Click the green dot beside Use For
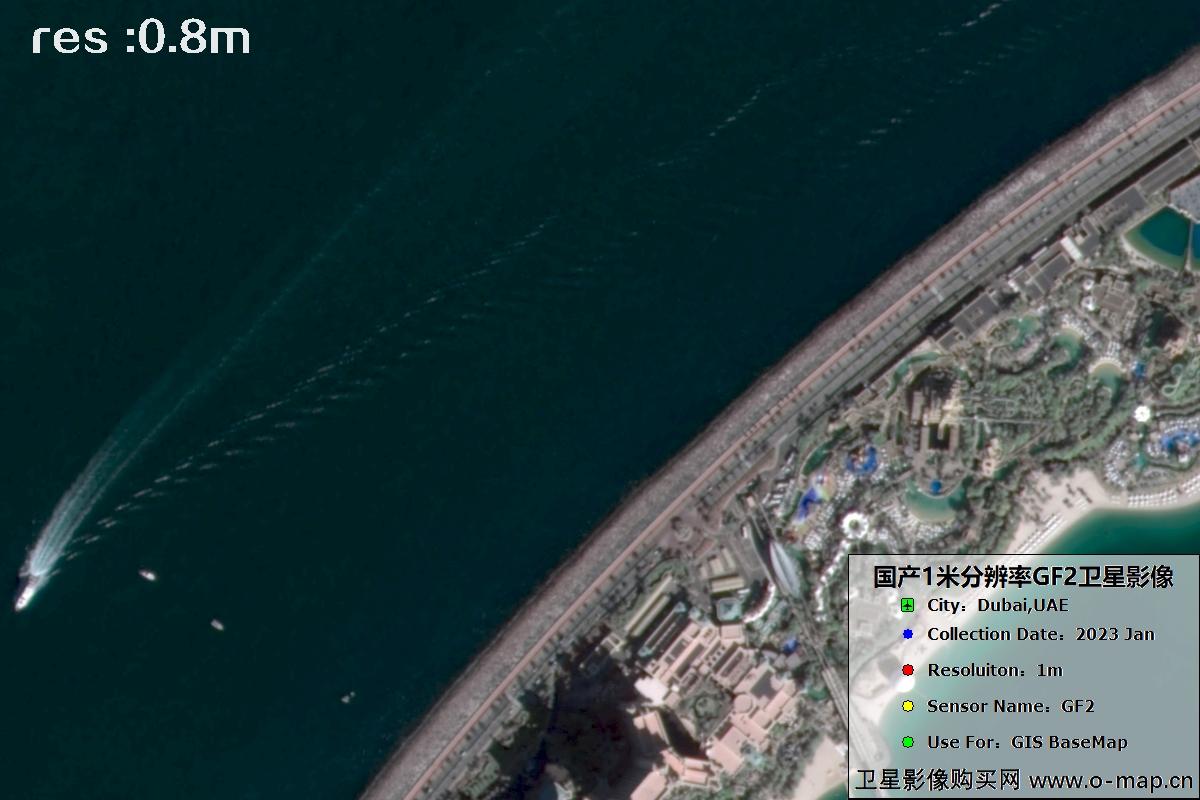 907,742
